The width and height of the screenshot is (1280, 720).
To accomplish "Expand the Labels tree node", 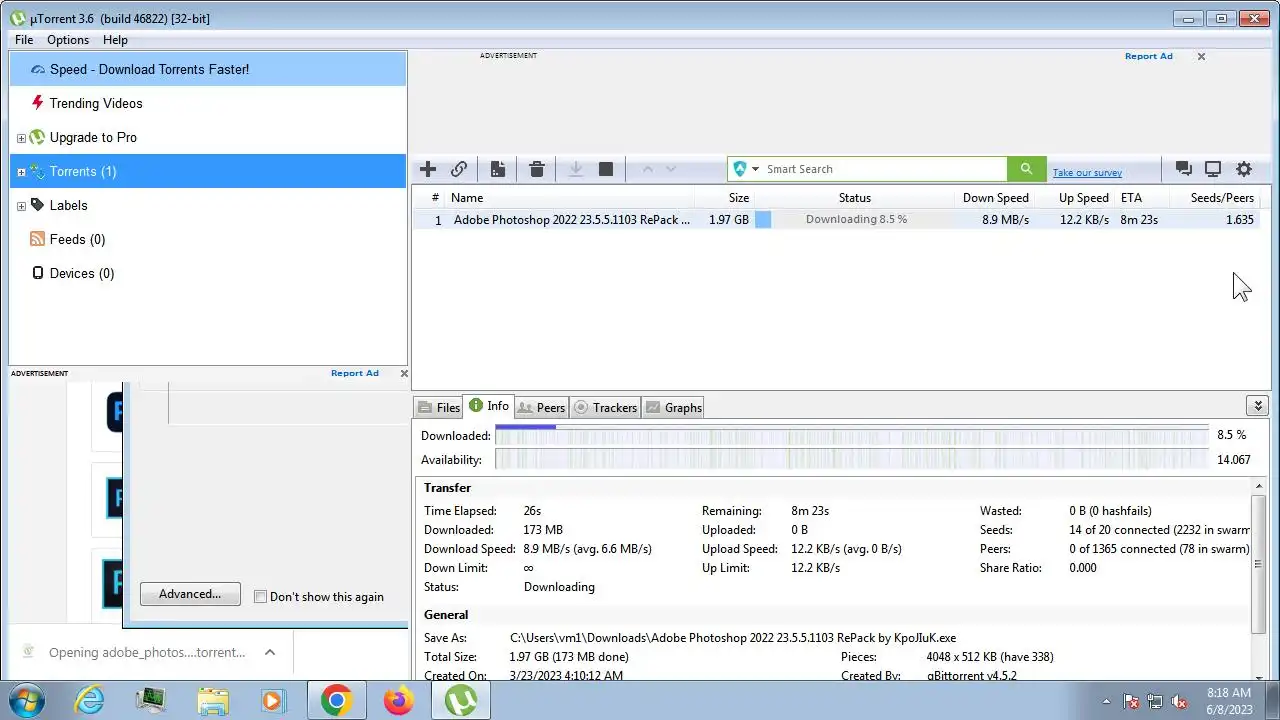I will click(21, 206).
